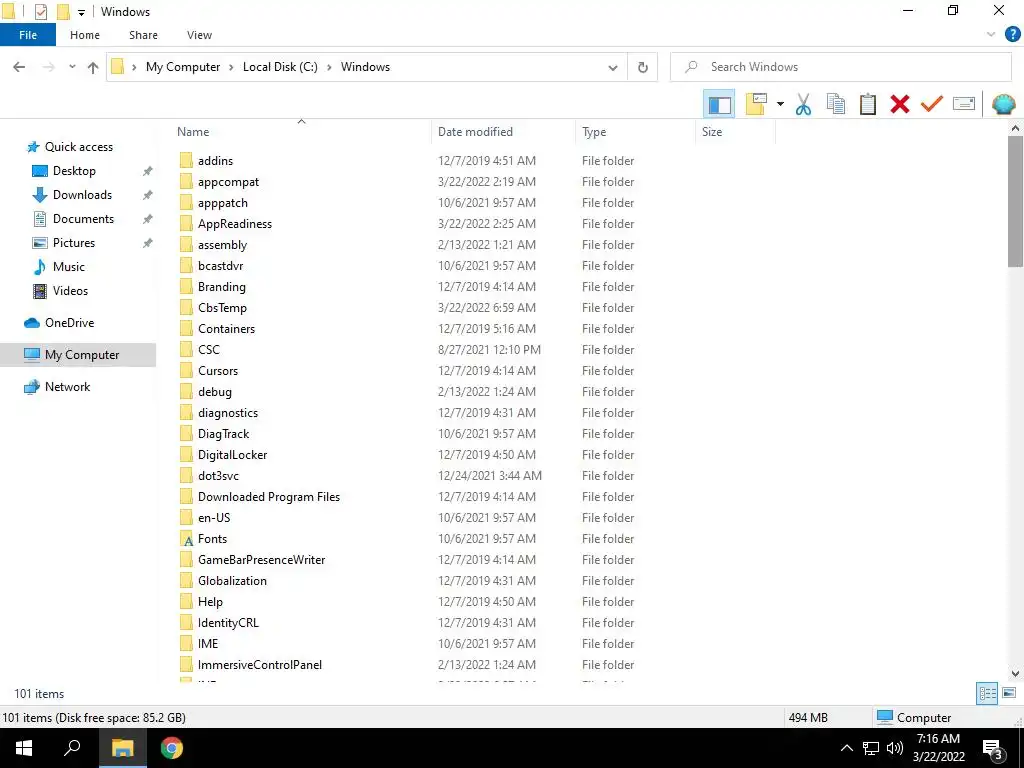
Task: Select the IdentityCRL folder icon
Action: (x=186, y=623)
